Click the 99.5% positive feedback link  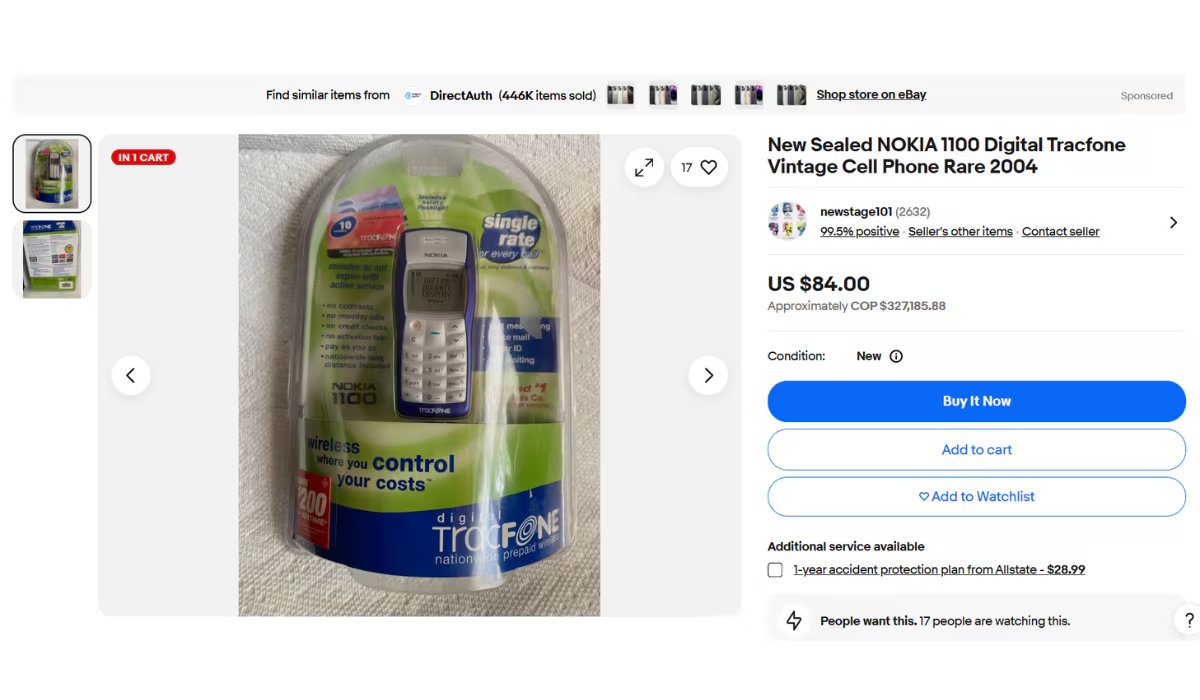pos(859,231)
